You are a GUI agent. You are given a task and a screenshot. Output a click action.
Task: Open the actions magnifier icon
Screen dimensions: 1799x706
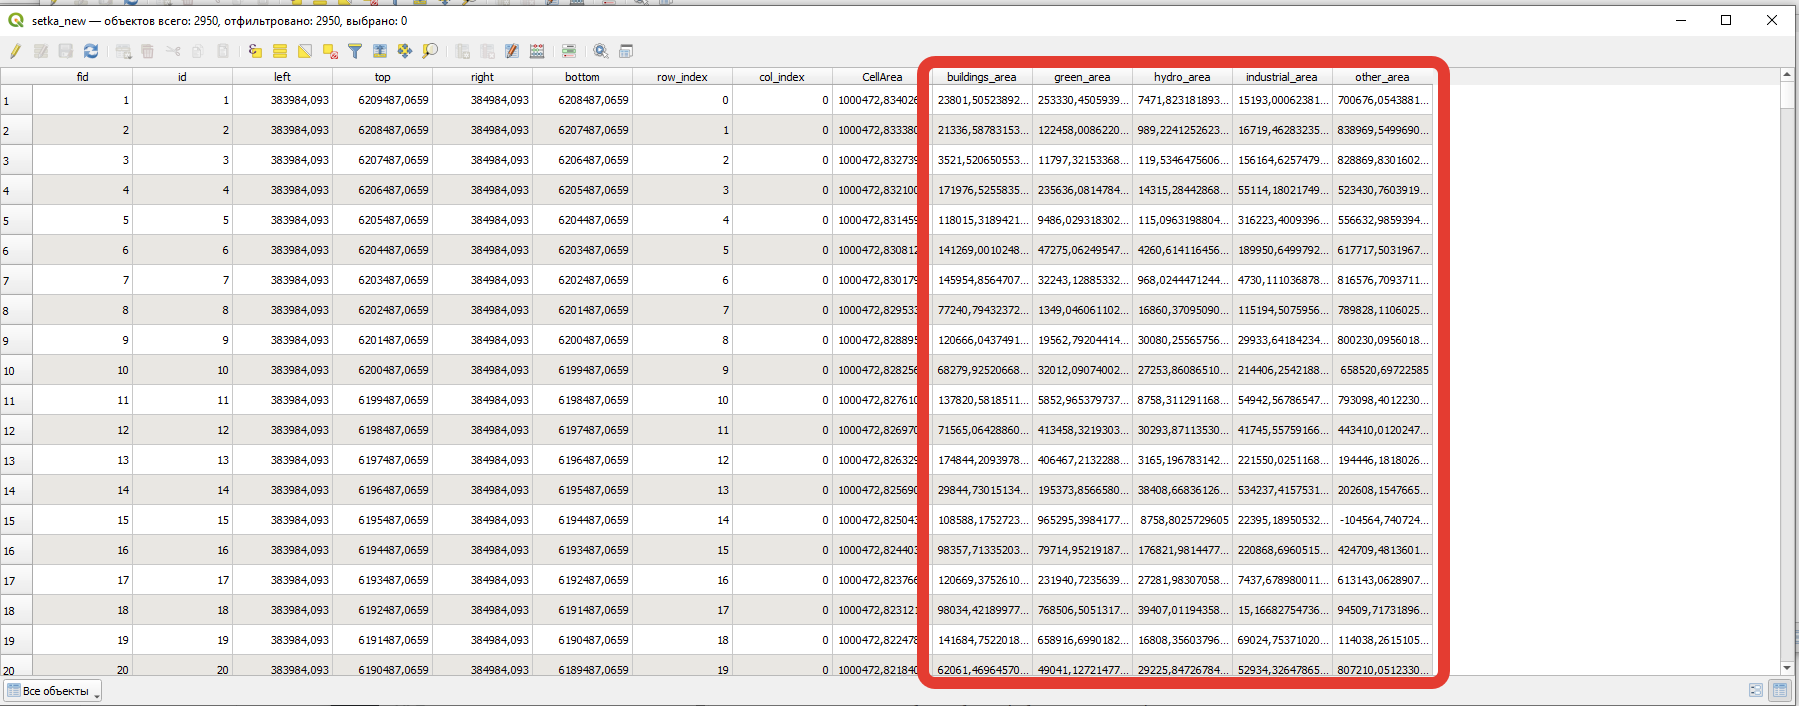click(600, 51)
